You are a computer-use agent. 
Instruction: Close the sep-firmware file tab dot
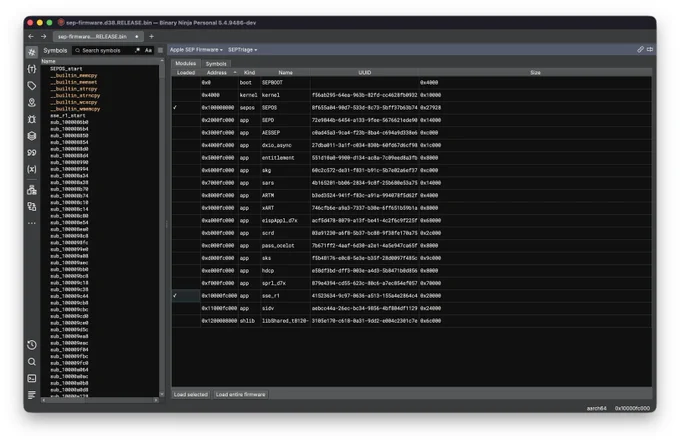[137, 36]
